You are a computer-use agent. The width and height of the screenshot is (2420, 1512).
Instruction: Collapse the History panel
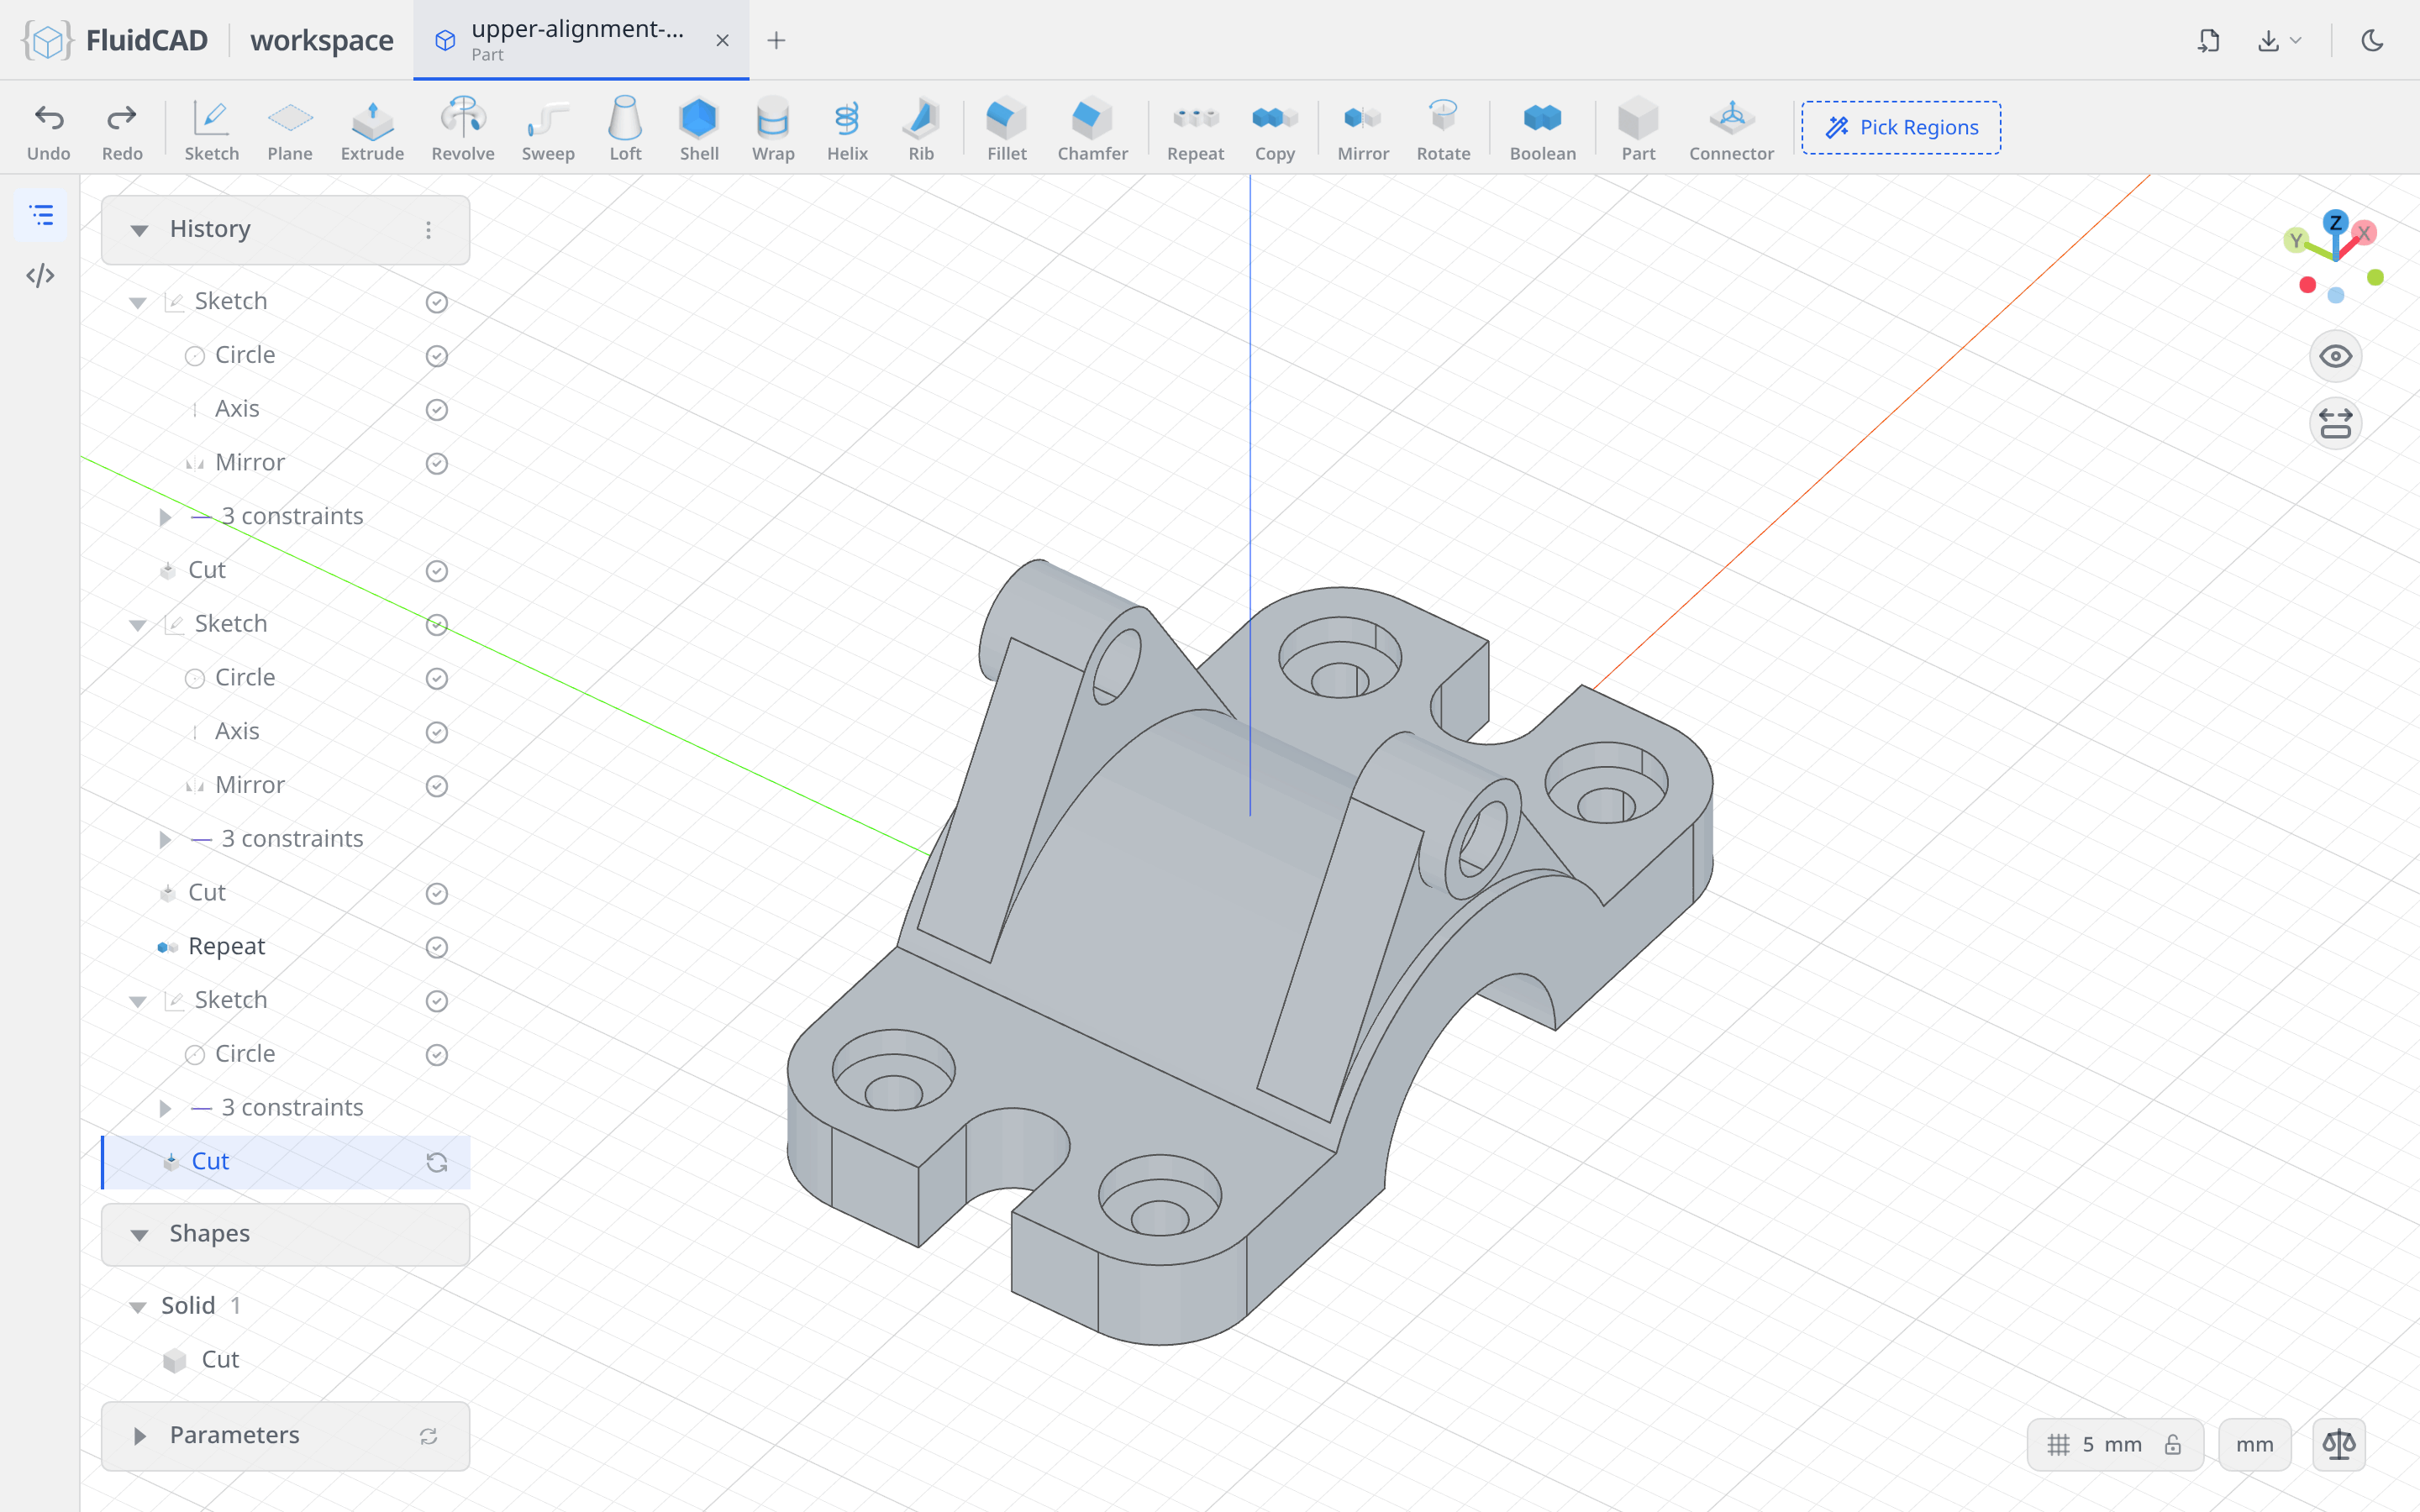pyautogui.click(x=140, y=230)
